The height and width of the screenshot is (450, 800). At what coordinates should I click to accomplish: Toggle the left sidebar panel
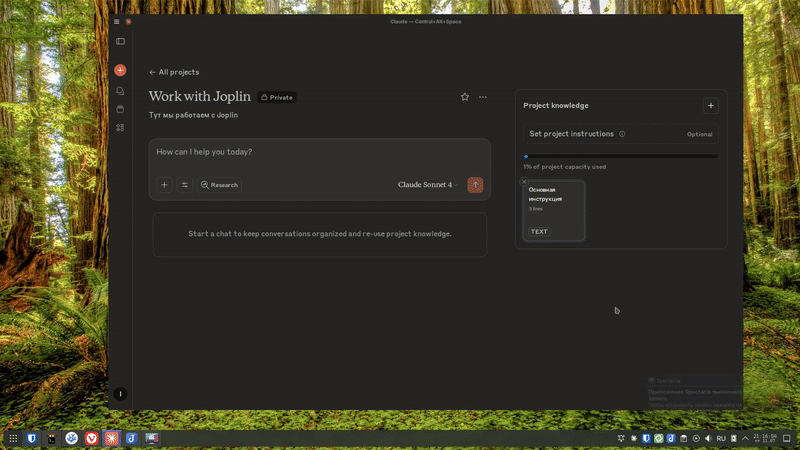(120, 41)
